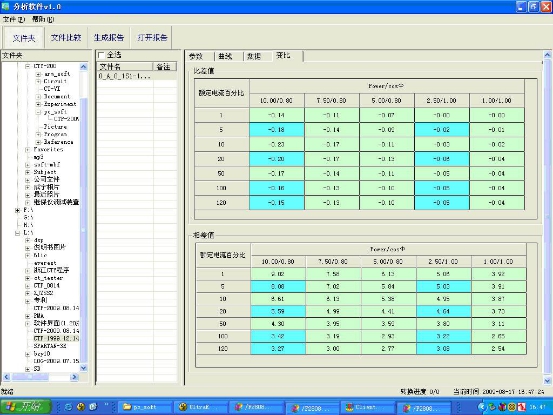Expand the Document folder node
The width and height of the screenshot is (553, 415).
coord(38,97)
